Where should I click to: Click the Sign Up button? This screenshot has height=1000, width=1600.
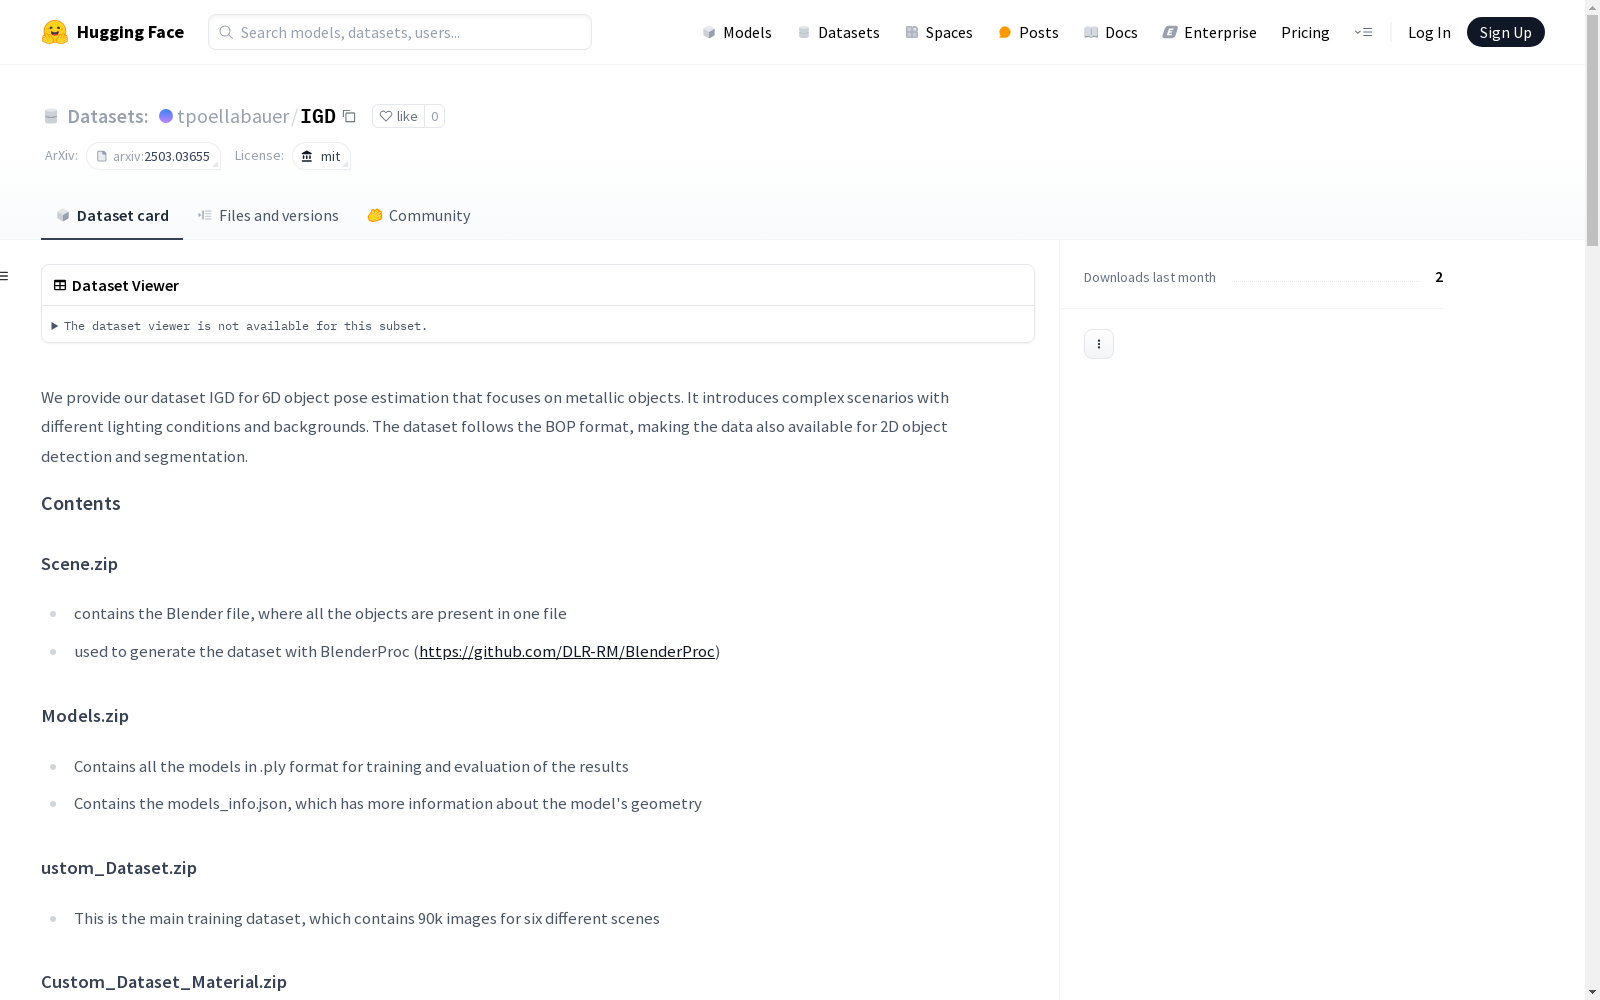point(1505,32)
